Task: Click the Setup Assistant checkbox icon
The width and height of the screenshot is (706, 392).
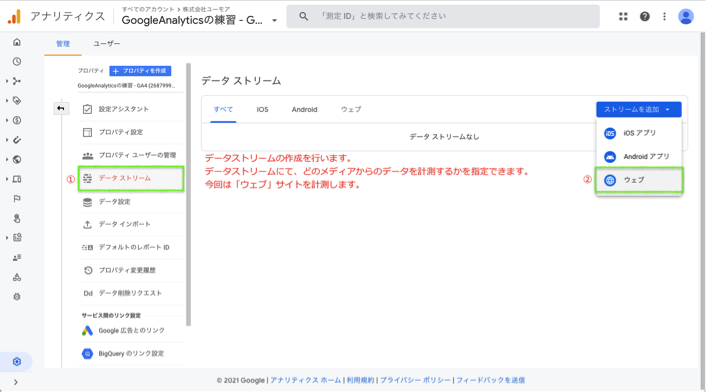Action: (87, 109)
